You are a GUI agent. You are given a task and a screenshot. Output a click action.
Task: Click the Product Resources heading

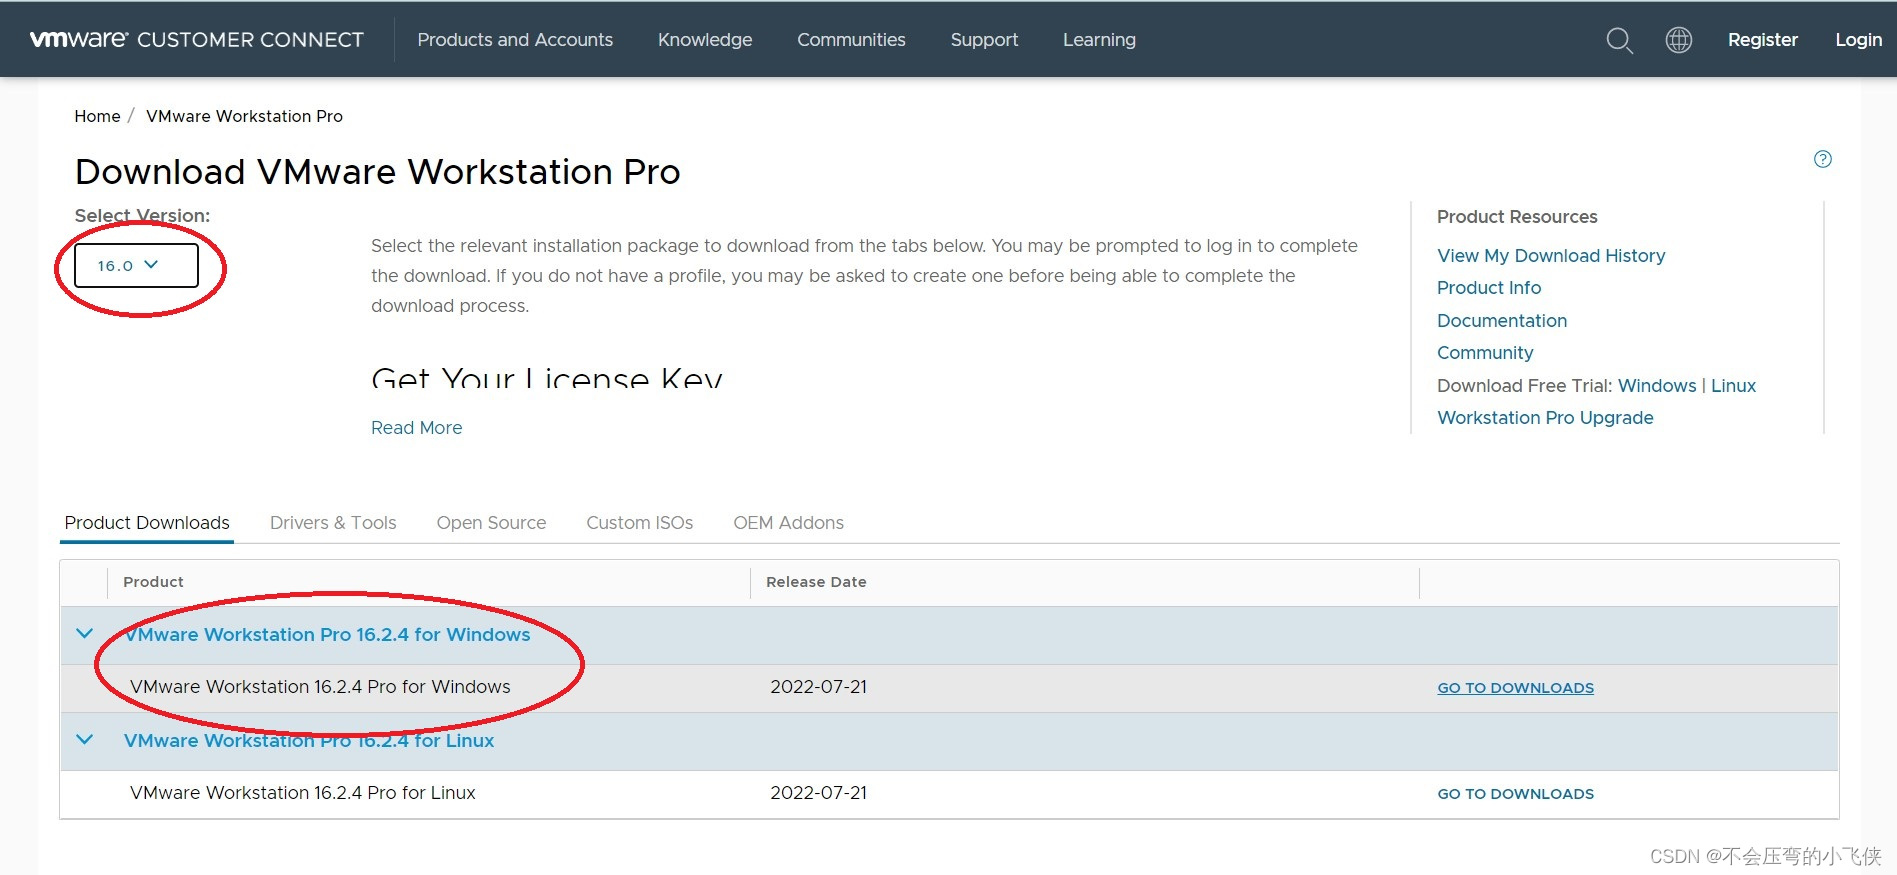pos(1517,217)
